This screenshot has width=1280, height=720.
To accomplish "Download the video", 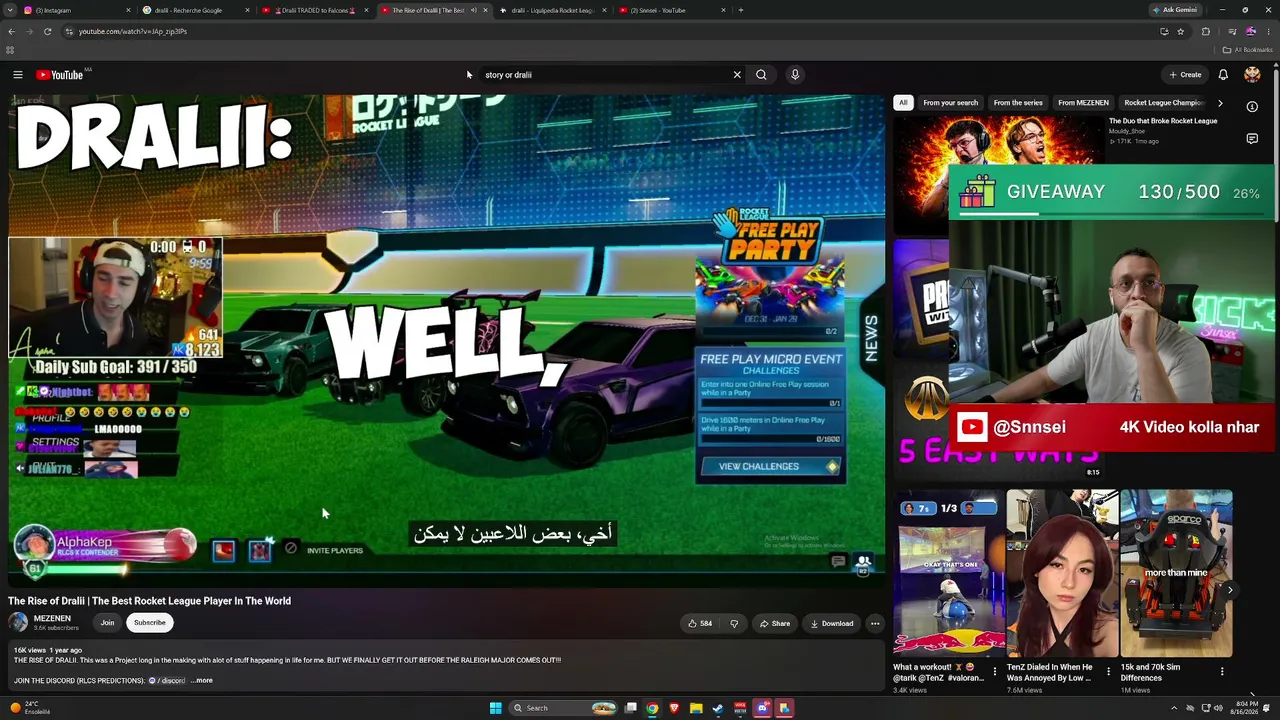I will pos(832,623).
